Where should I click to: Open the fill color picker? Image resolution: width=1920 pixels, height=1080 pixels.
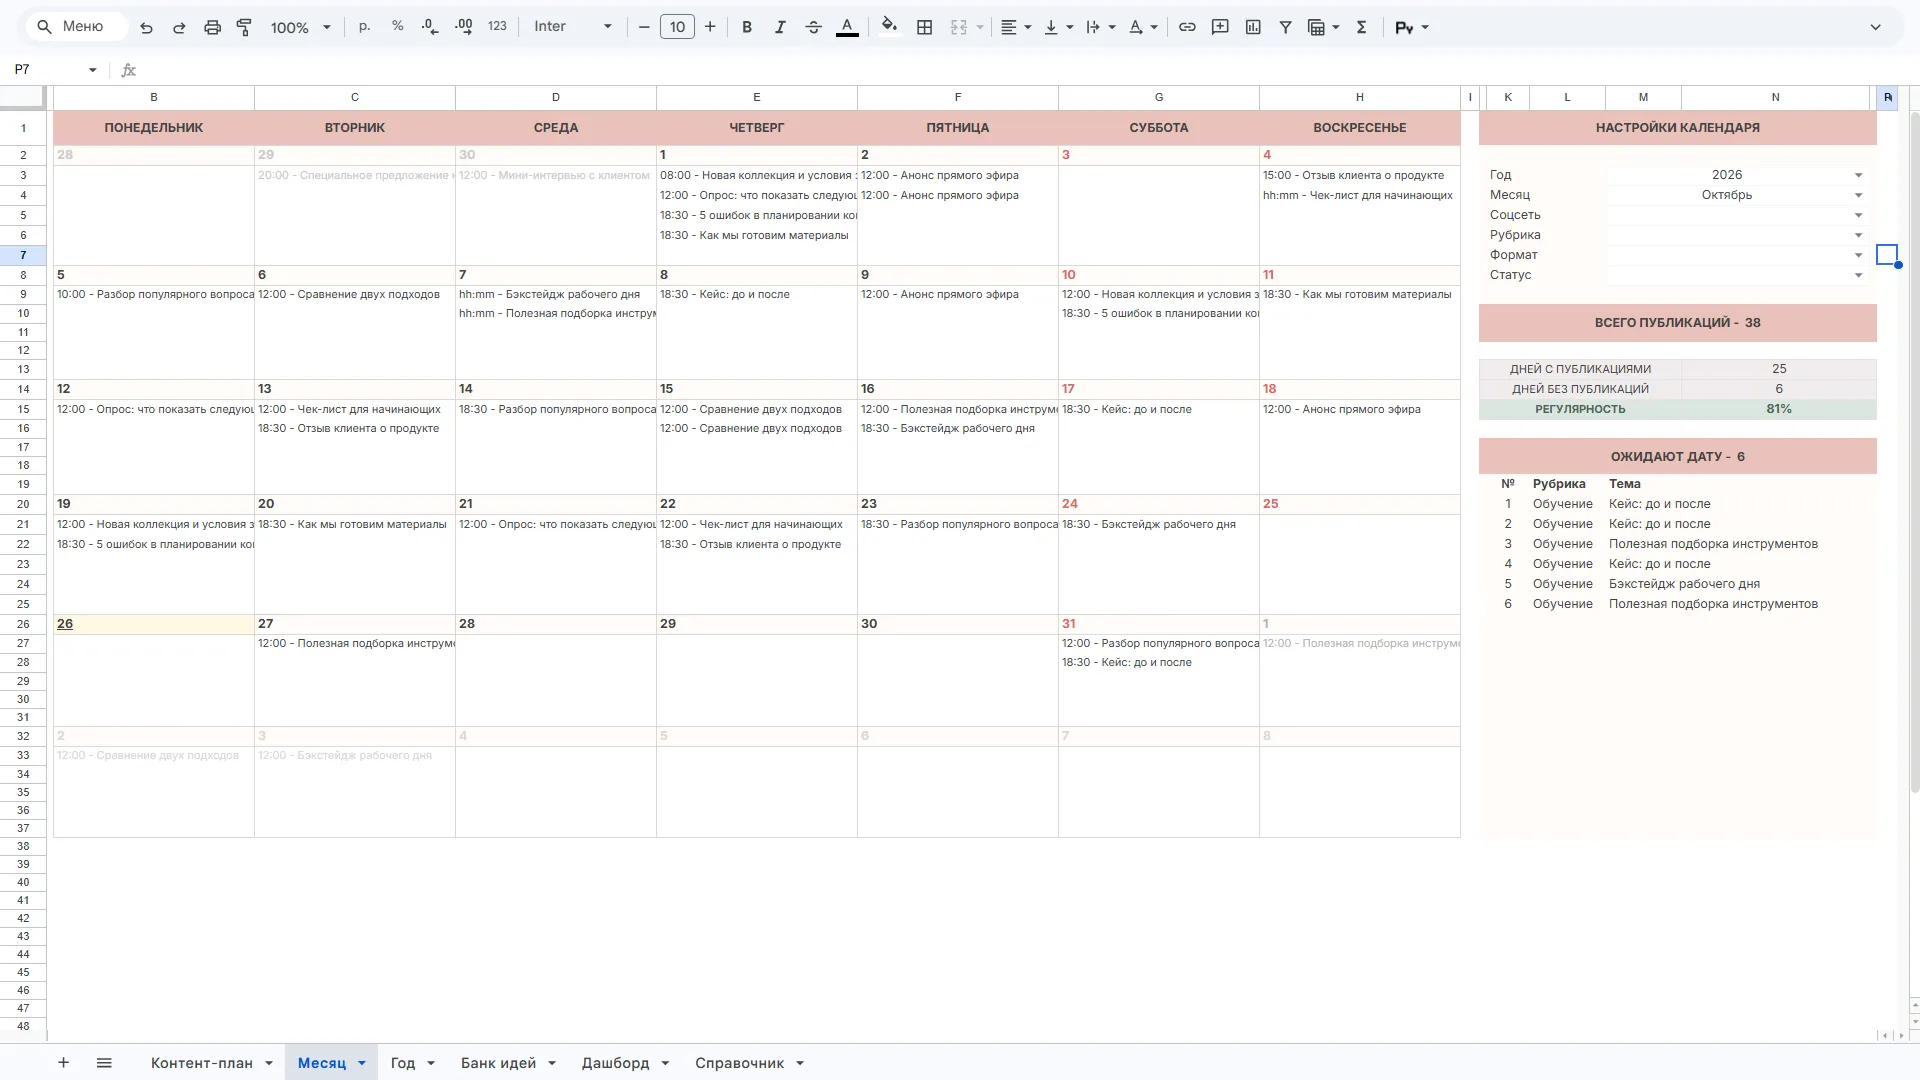(889, 27)
